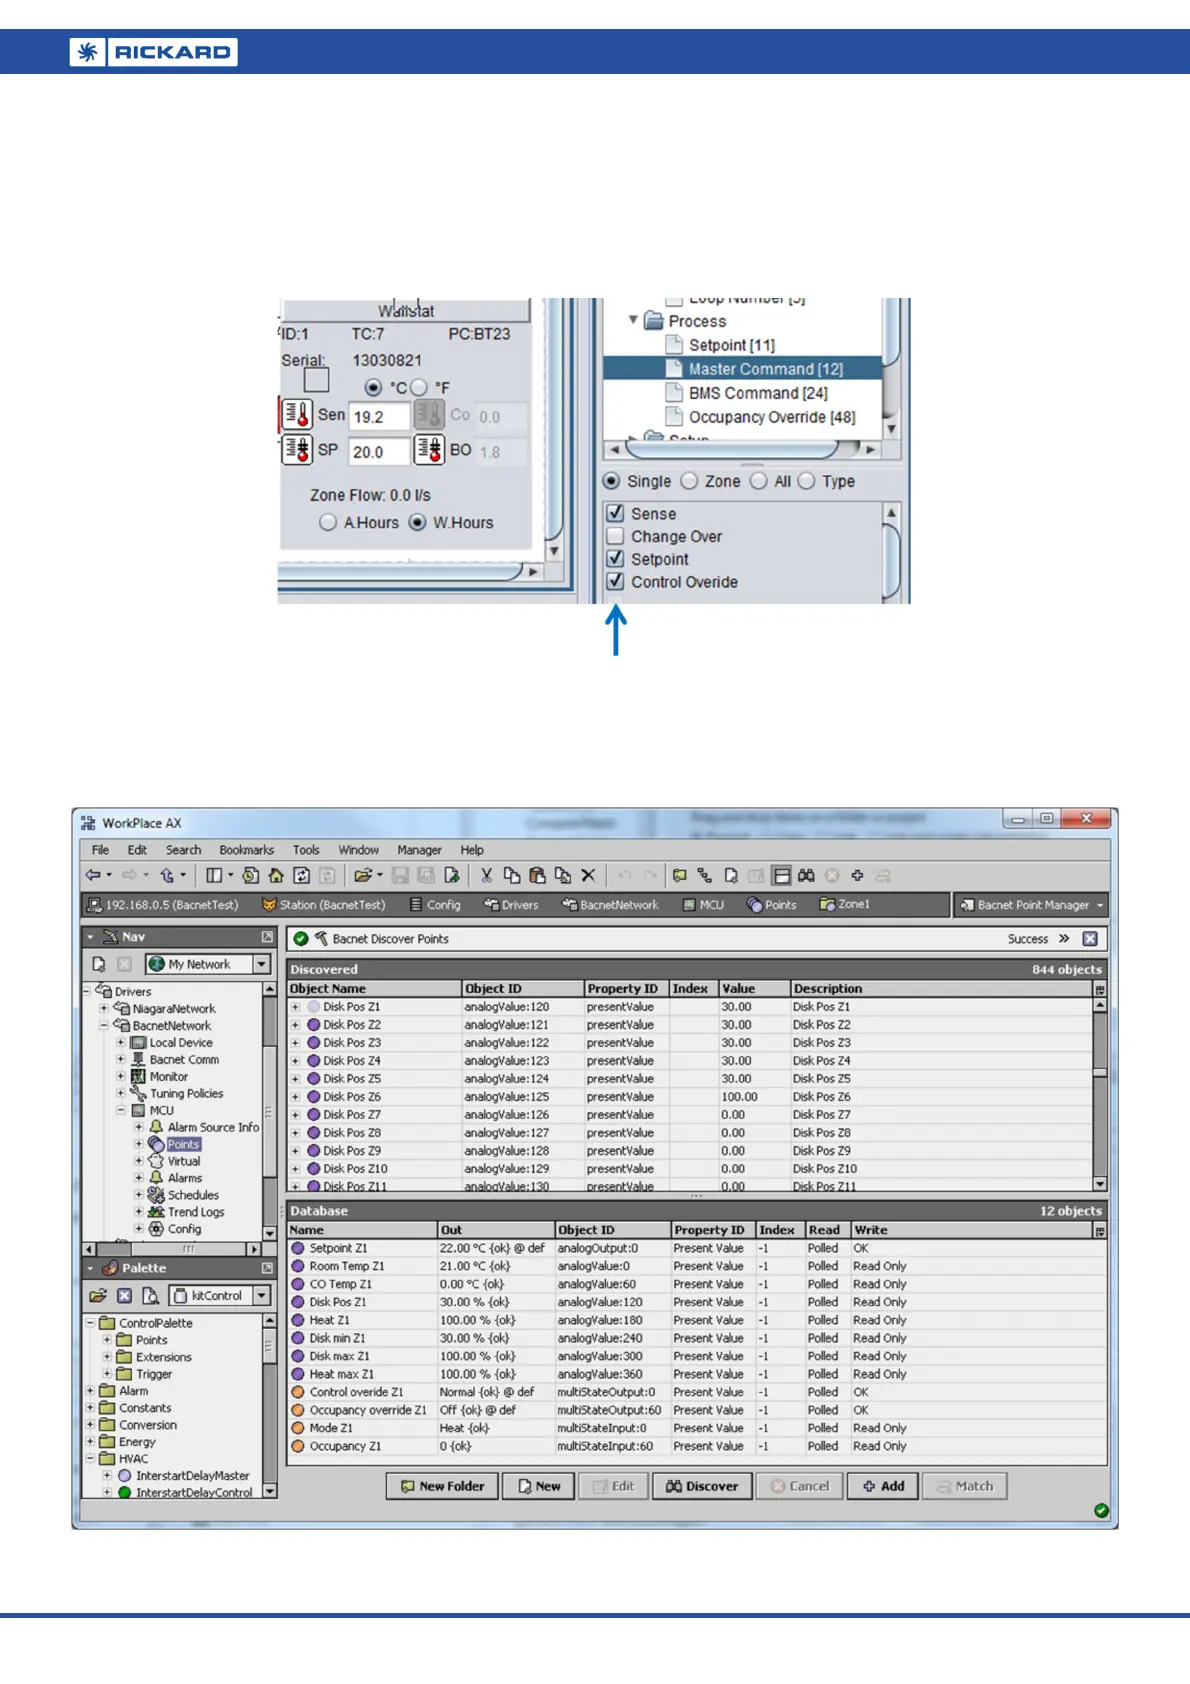1190x1684 pixels.
Task: Click the table options icon in Discovered header
Action: (x=1100, y=989)
